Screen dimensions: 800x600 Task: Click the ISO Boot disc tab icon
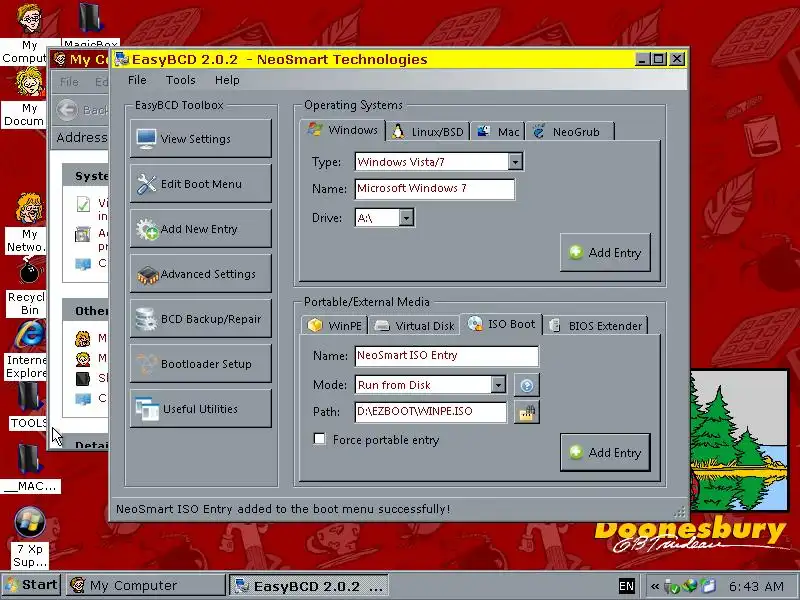point(474,324)
